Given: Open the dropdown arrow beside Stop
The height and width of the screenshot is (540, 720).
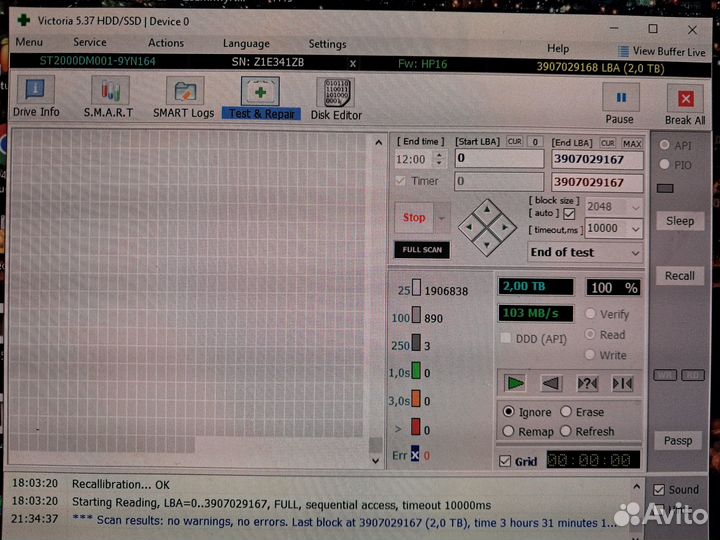Looking at the screenshot, I should (x=442, y=217).
